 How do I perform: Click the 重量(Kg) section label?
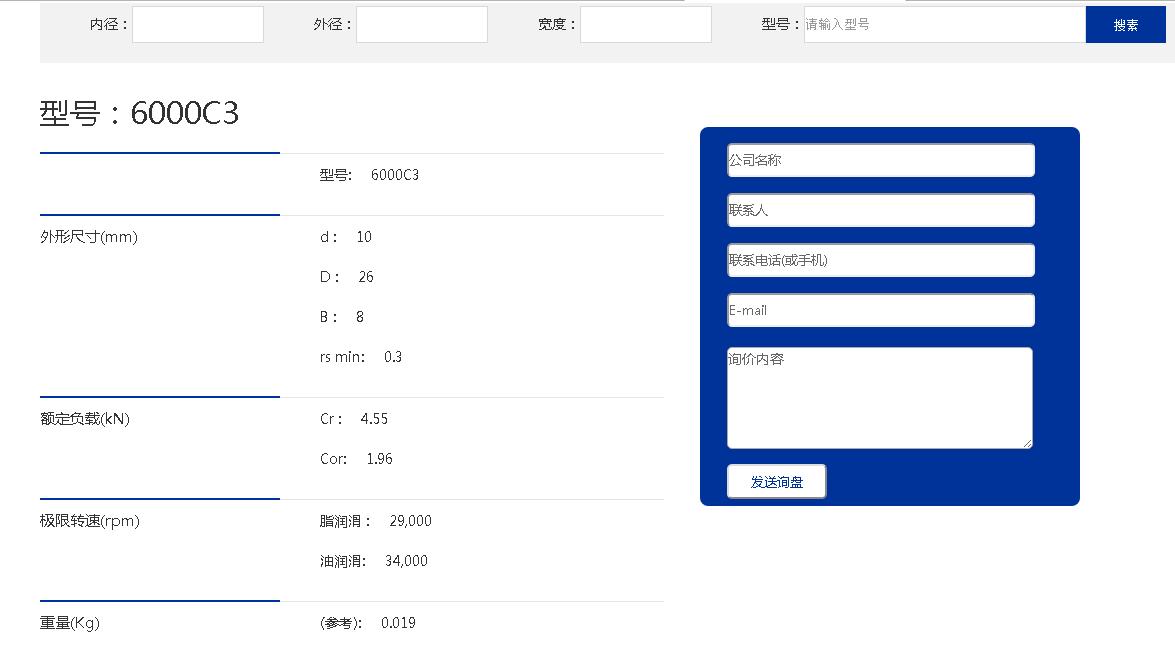click(70, 623)
